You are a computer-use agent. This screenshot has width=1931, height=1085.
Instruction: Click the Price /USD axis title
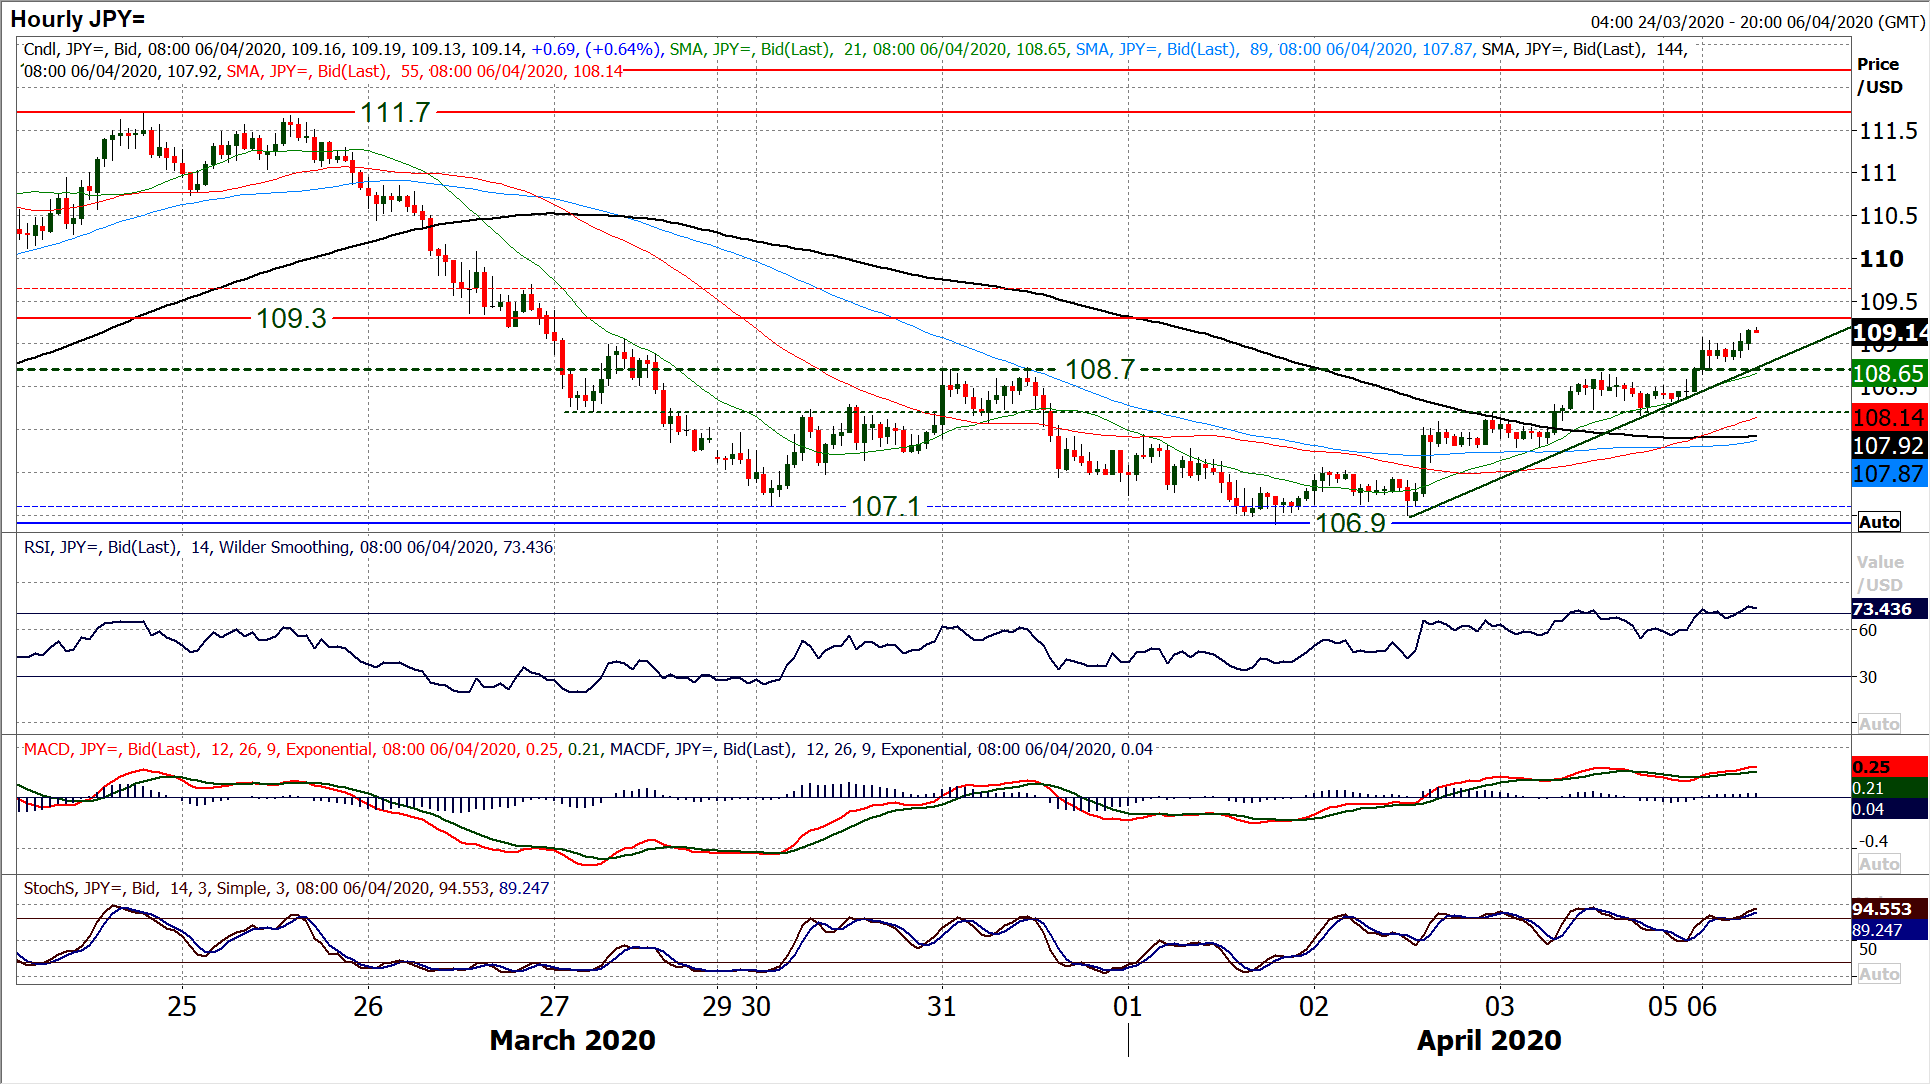pos(1880,76)
